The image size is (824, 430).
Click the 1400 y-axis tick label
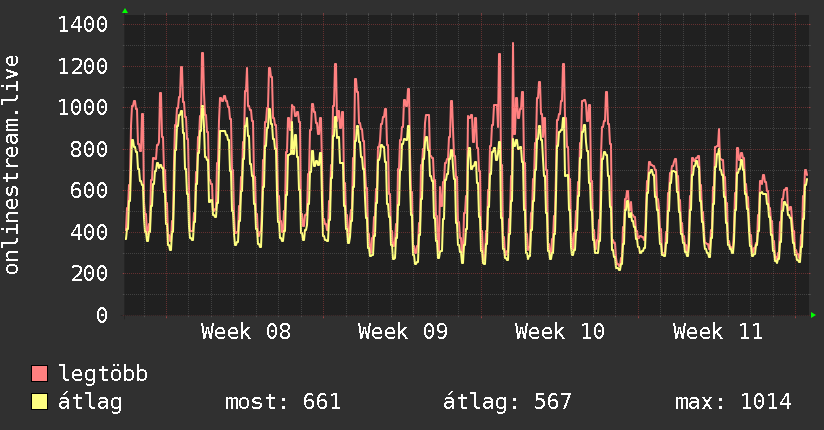click(83, 24)
